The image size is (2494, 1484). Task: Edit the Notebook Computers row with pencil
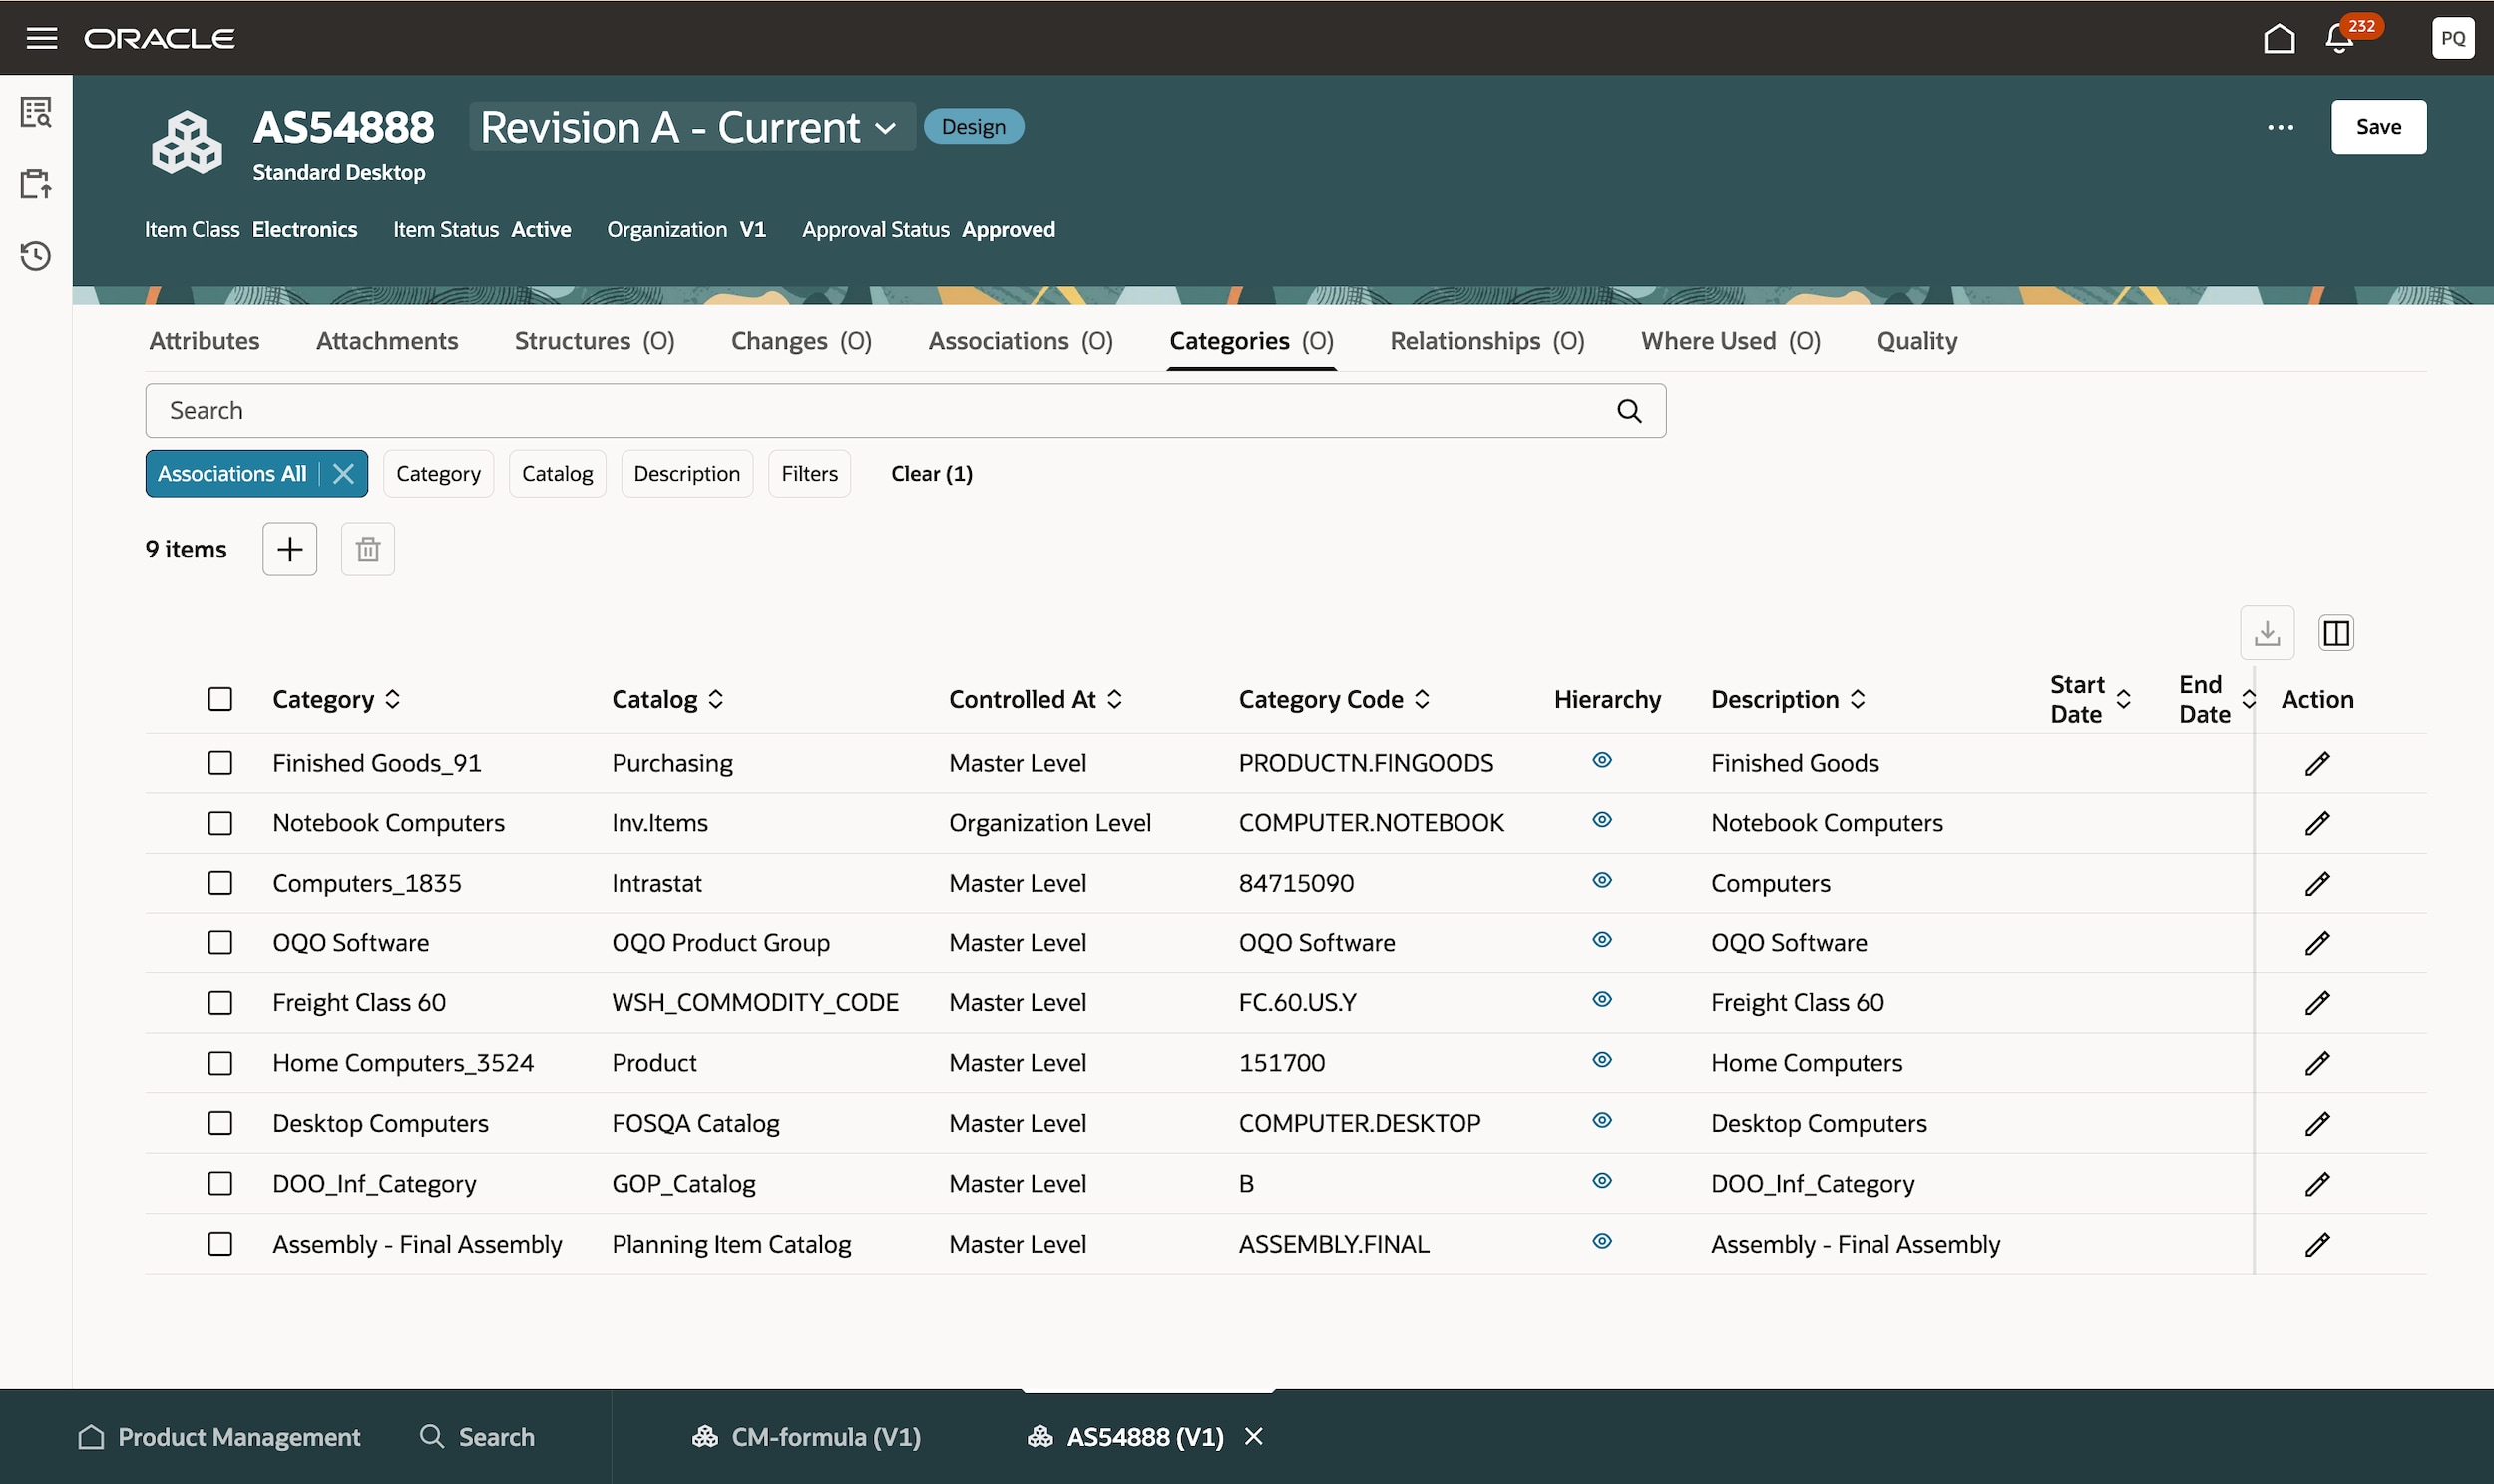(2317, 823)
